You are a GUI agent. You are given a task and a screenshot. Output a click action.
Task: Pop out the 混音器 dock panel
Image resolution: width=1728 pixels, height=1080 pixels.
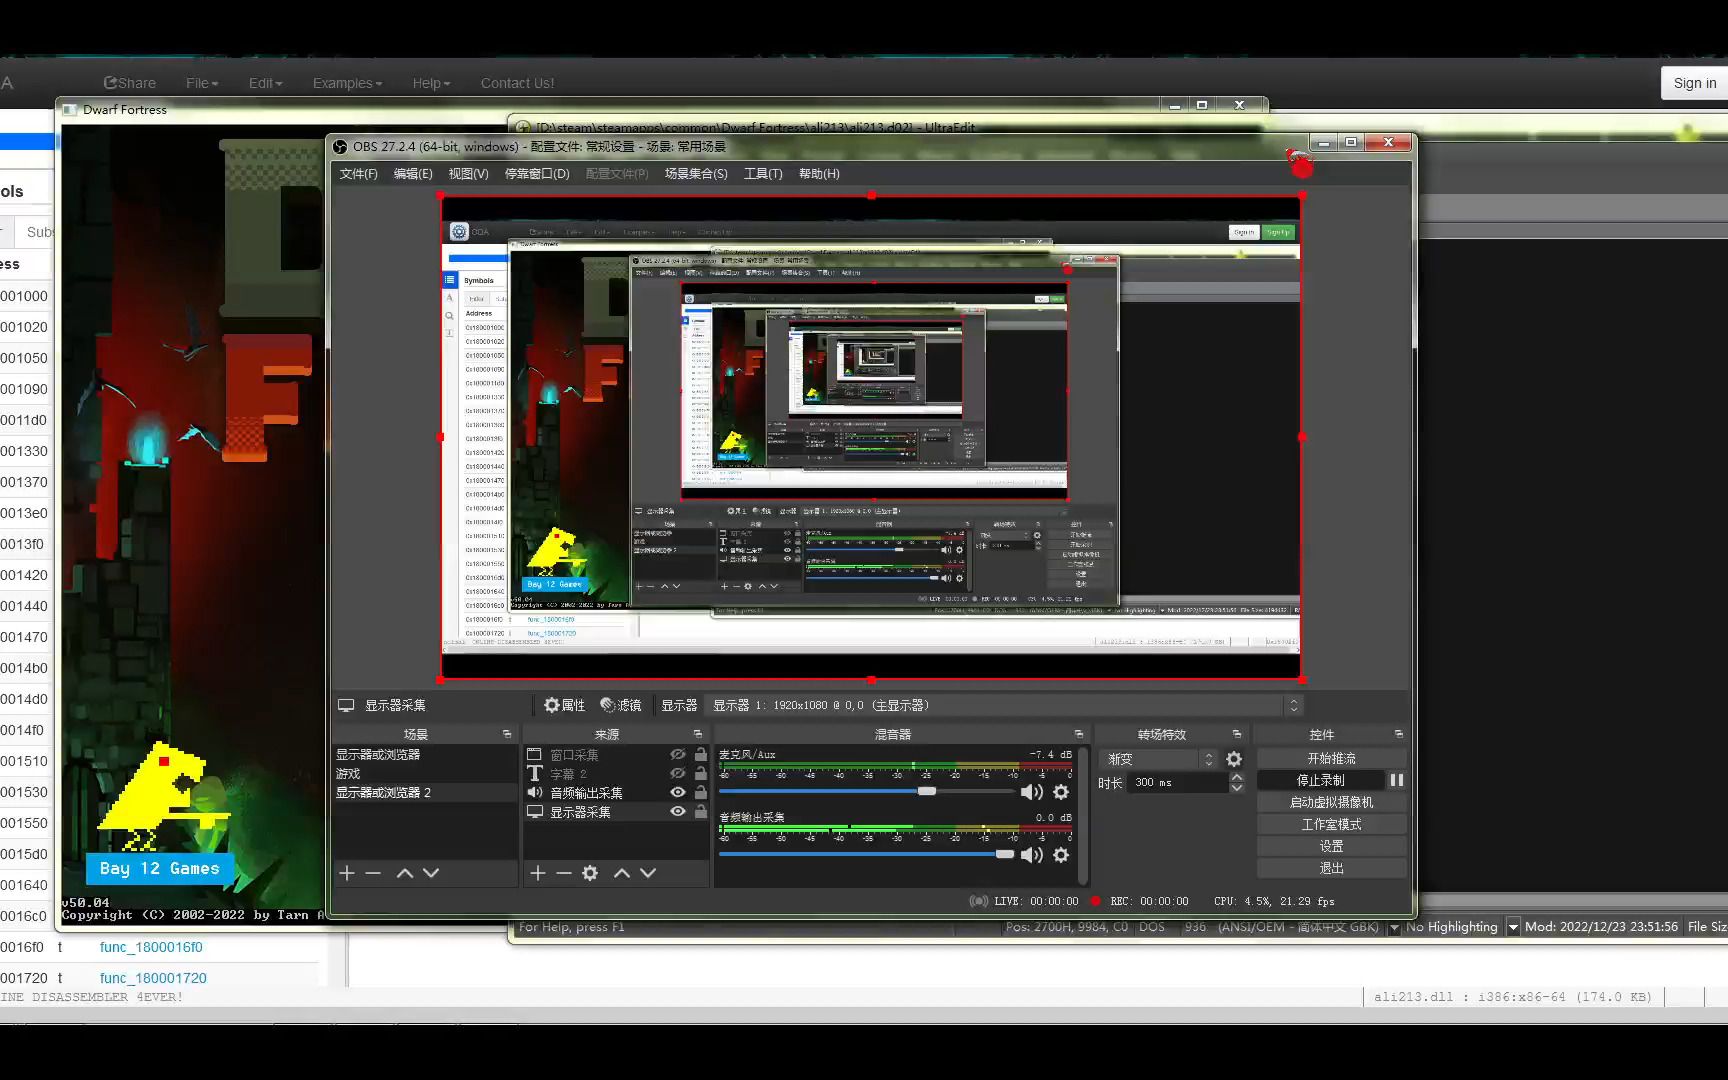click(1079, 734)
